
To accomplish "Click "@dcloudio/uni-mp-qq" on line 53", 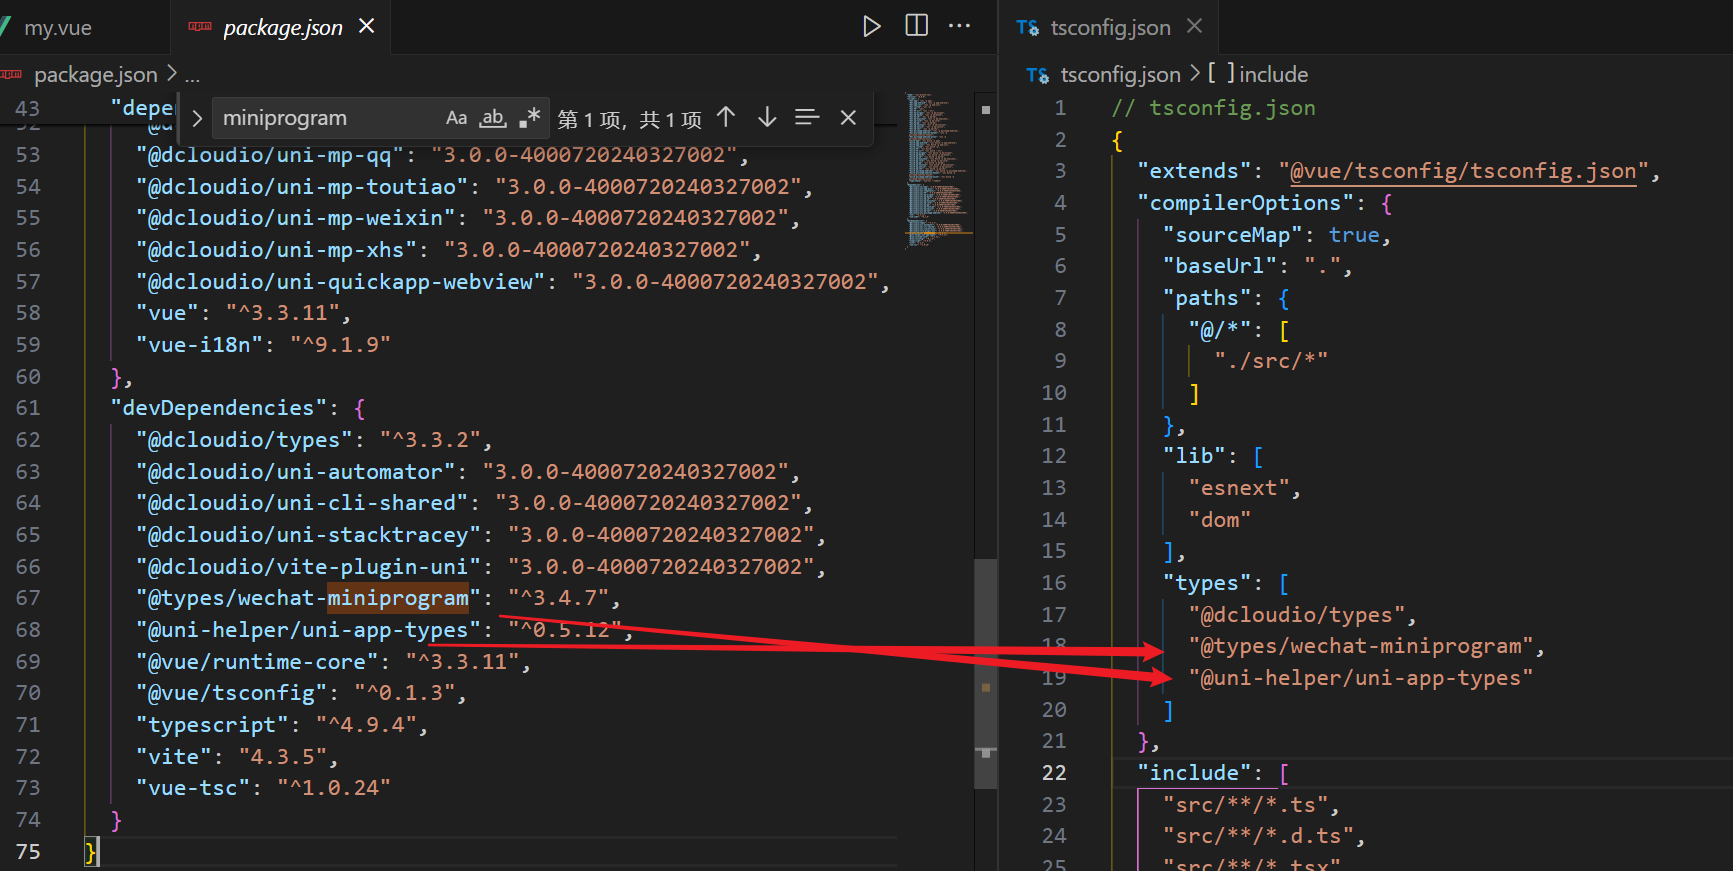I will (x=270, y=155).
